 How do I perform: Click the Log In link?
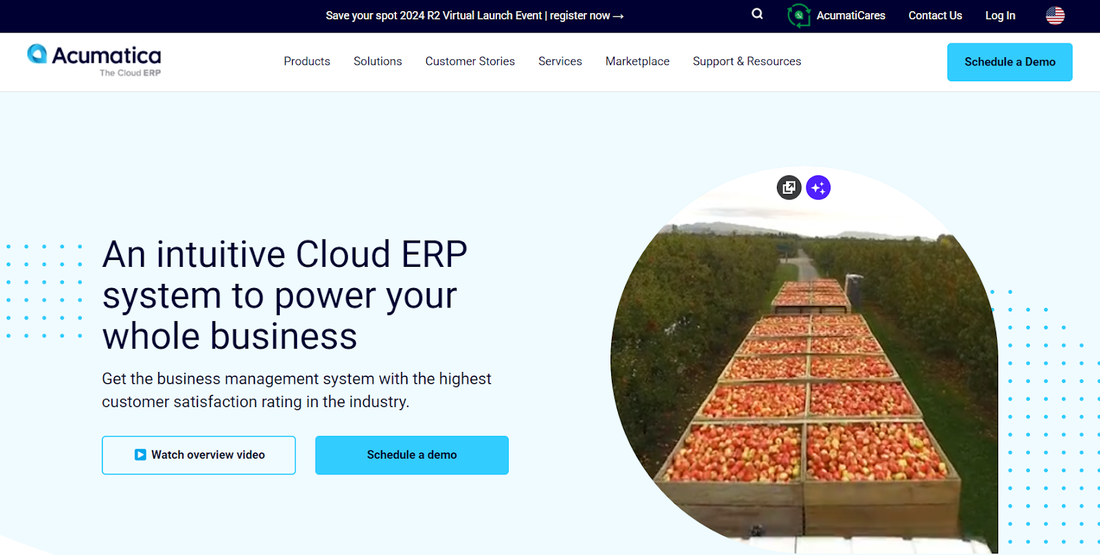point(1000,15)
